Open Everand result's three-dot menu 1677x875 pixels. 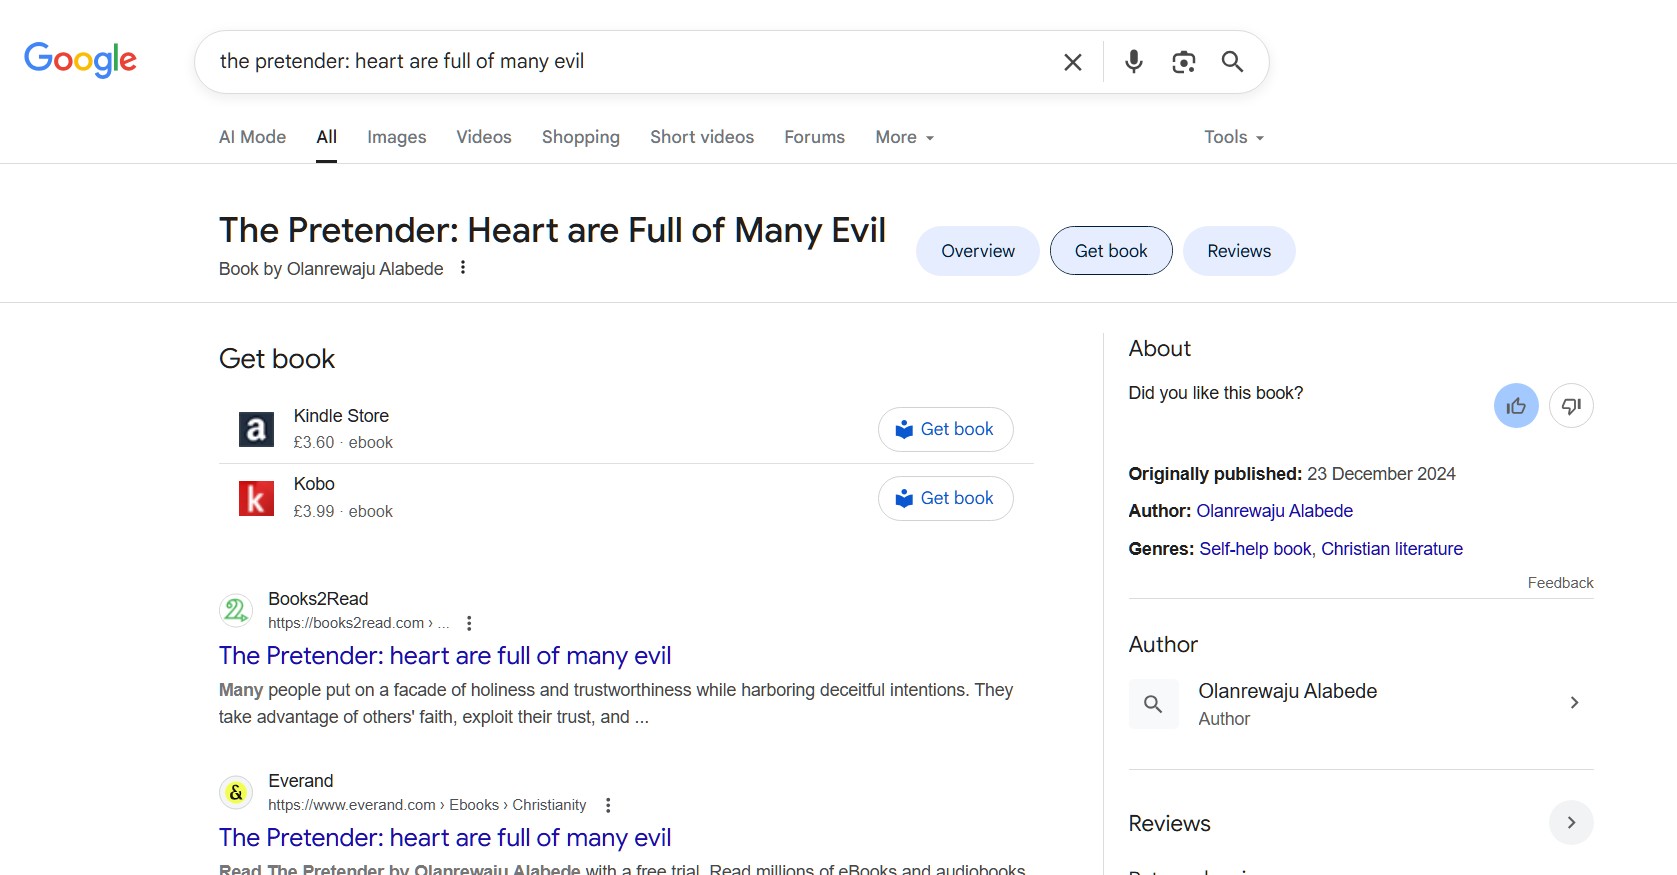608,805
